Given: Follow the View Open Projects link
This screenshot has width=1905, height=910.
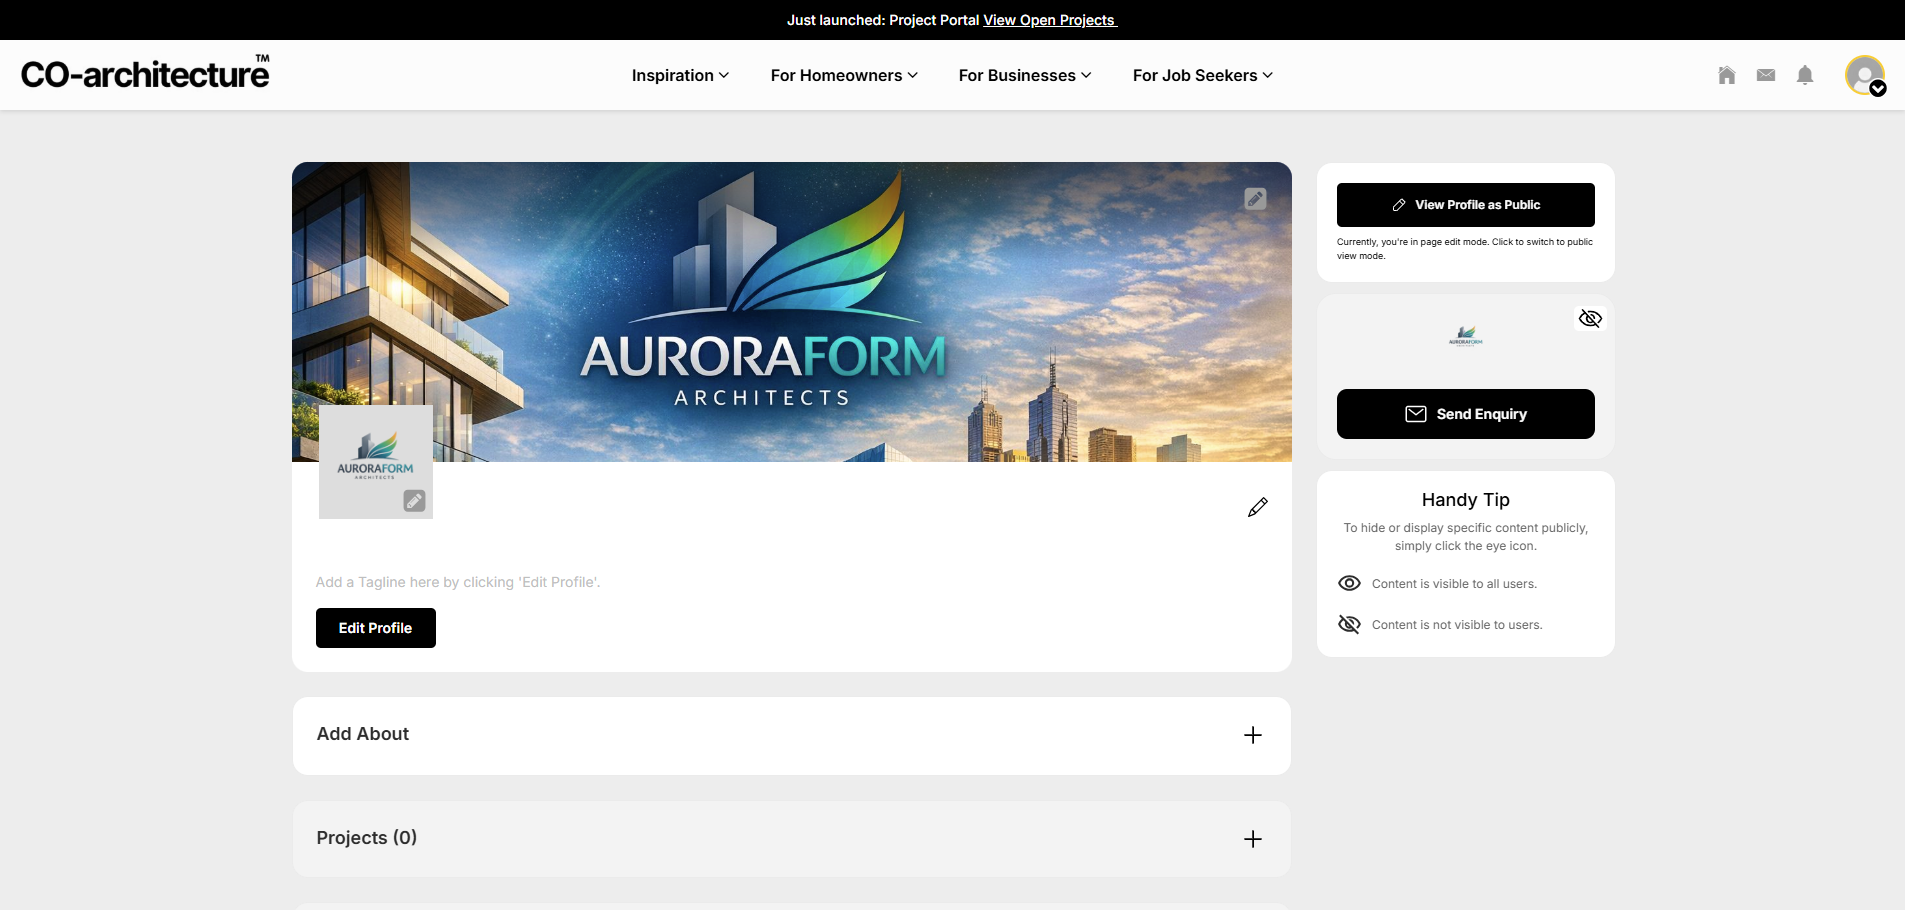Looking at the screenshot, I should point(1049,20).
